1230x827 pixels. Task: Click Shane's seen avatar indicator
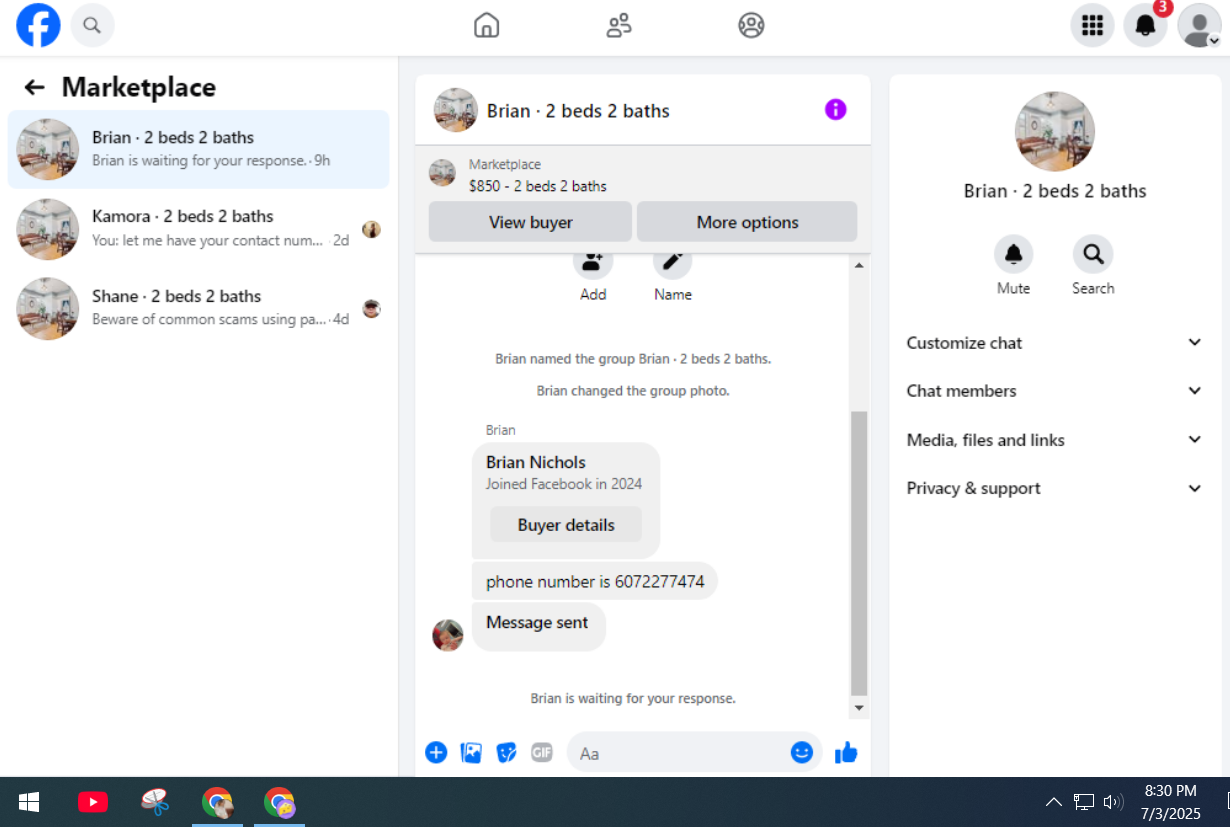tap(371, 309)
